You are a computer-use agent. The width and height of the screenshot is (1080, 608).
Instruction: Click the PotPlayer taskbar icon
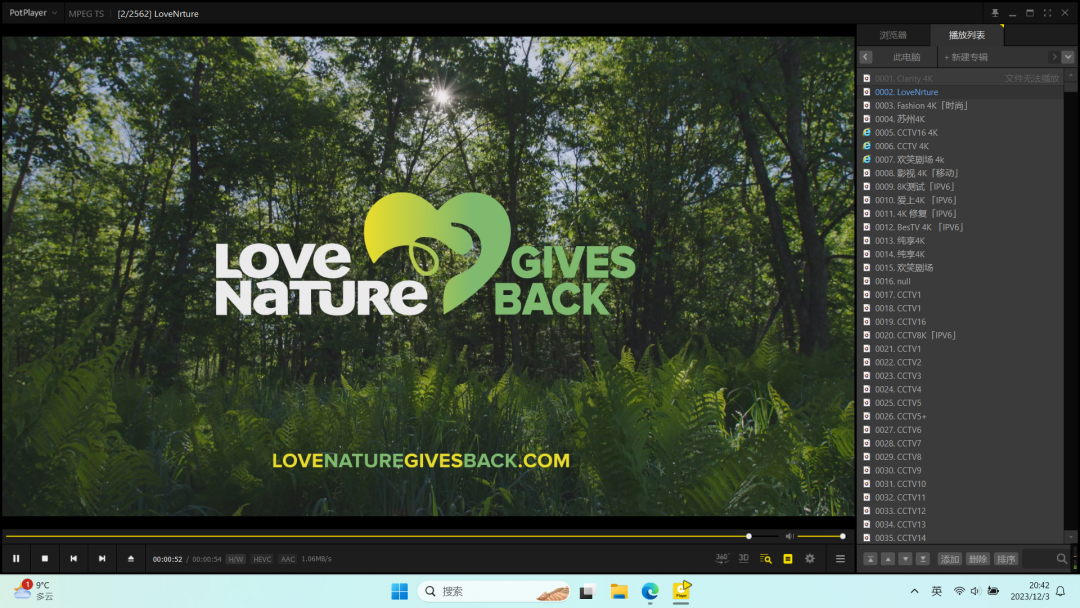pos(681,591)
